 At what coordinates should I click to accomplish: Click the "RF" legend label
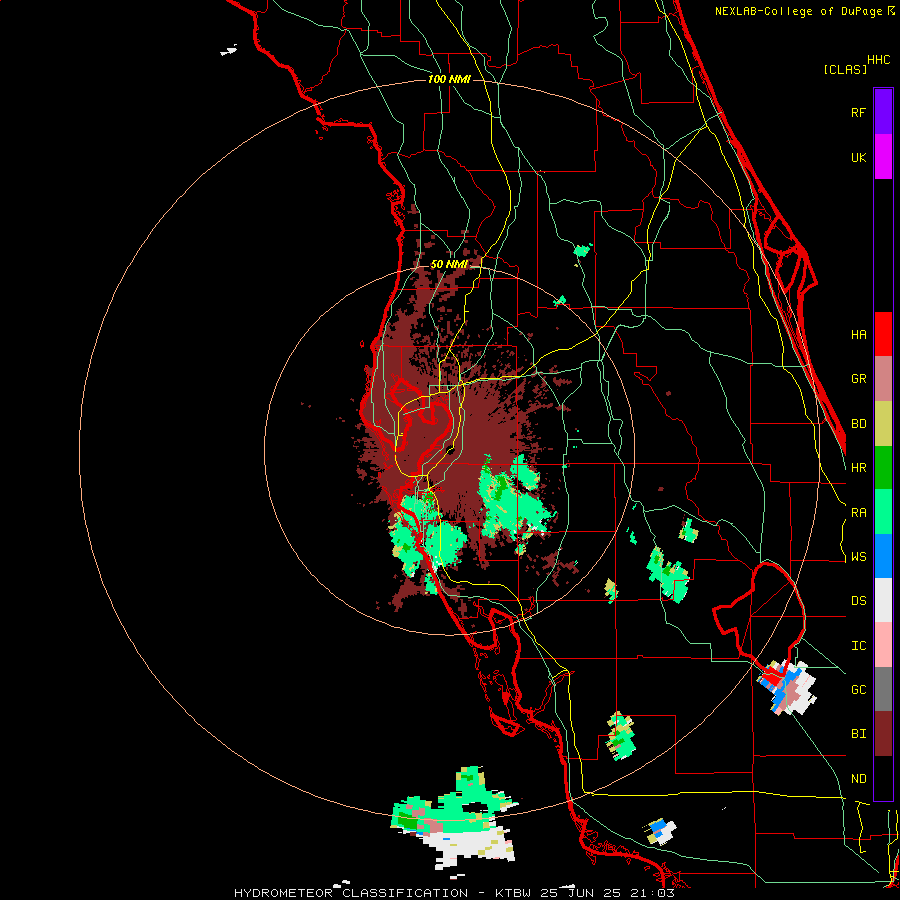pyautogui.click(x=859, y=112)
